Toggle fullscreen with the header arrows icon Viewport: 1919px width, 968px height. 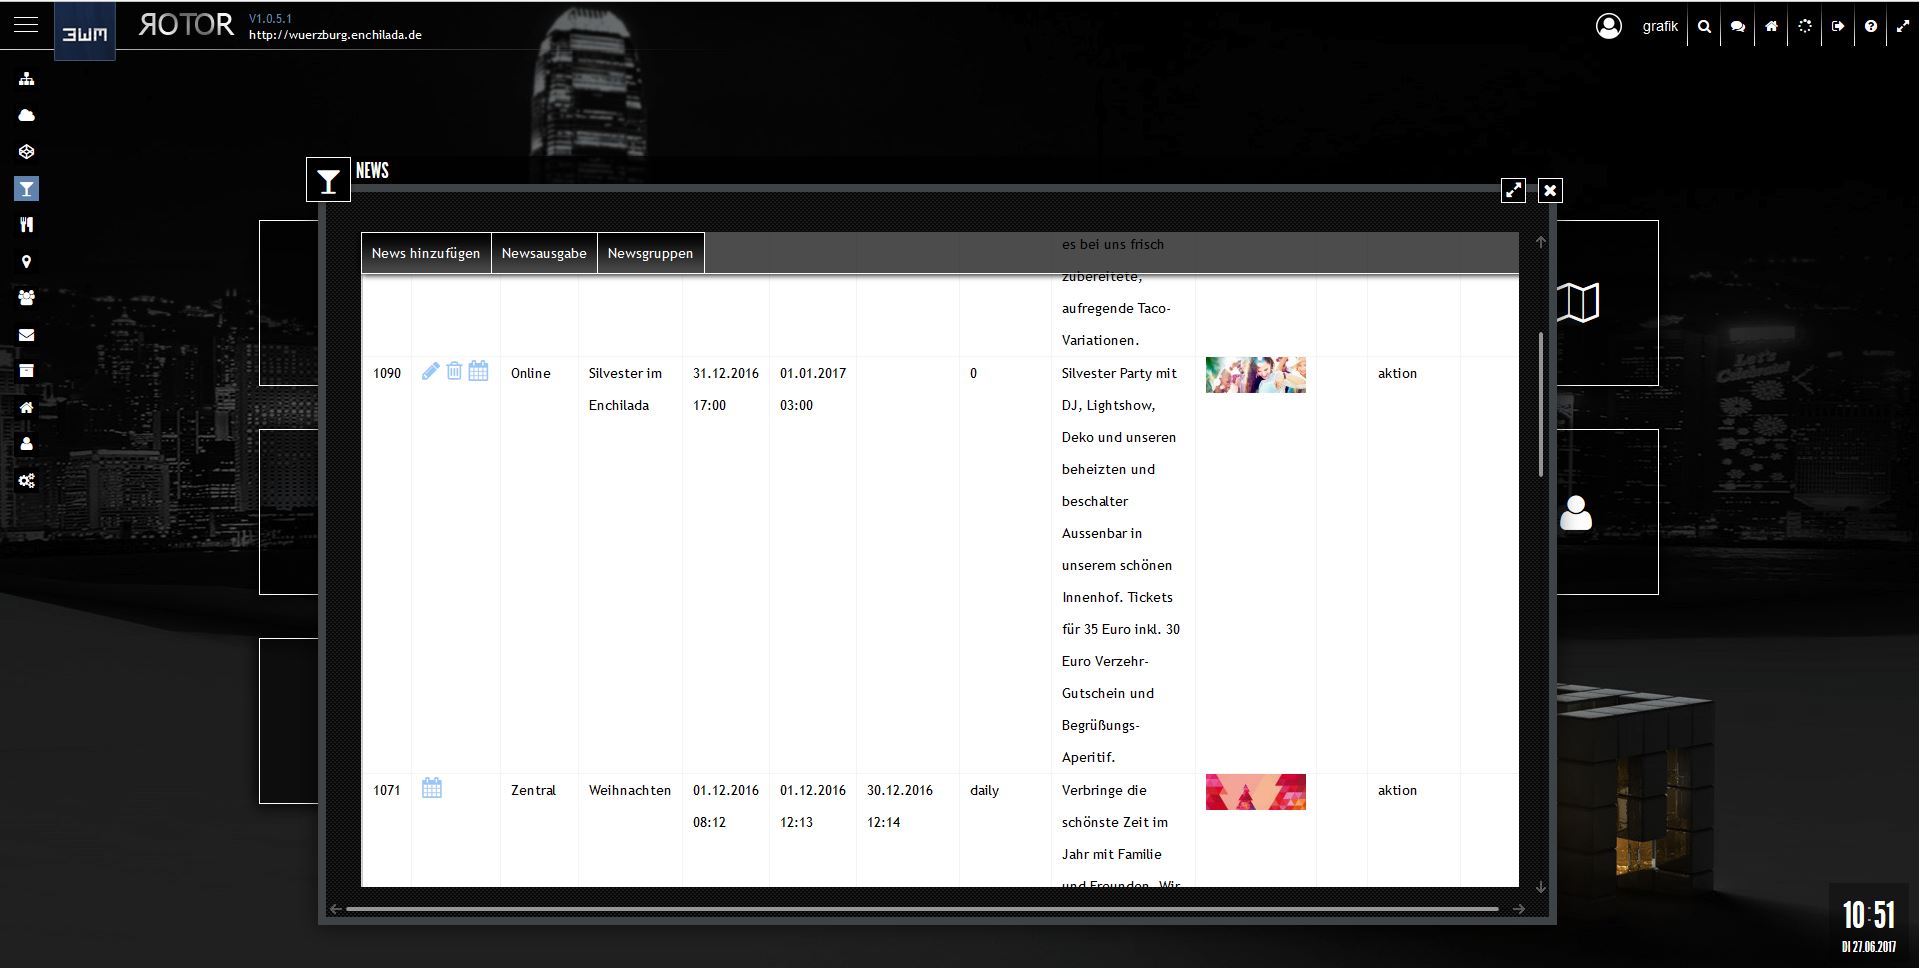(1902, 27)
